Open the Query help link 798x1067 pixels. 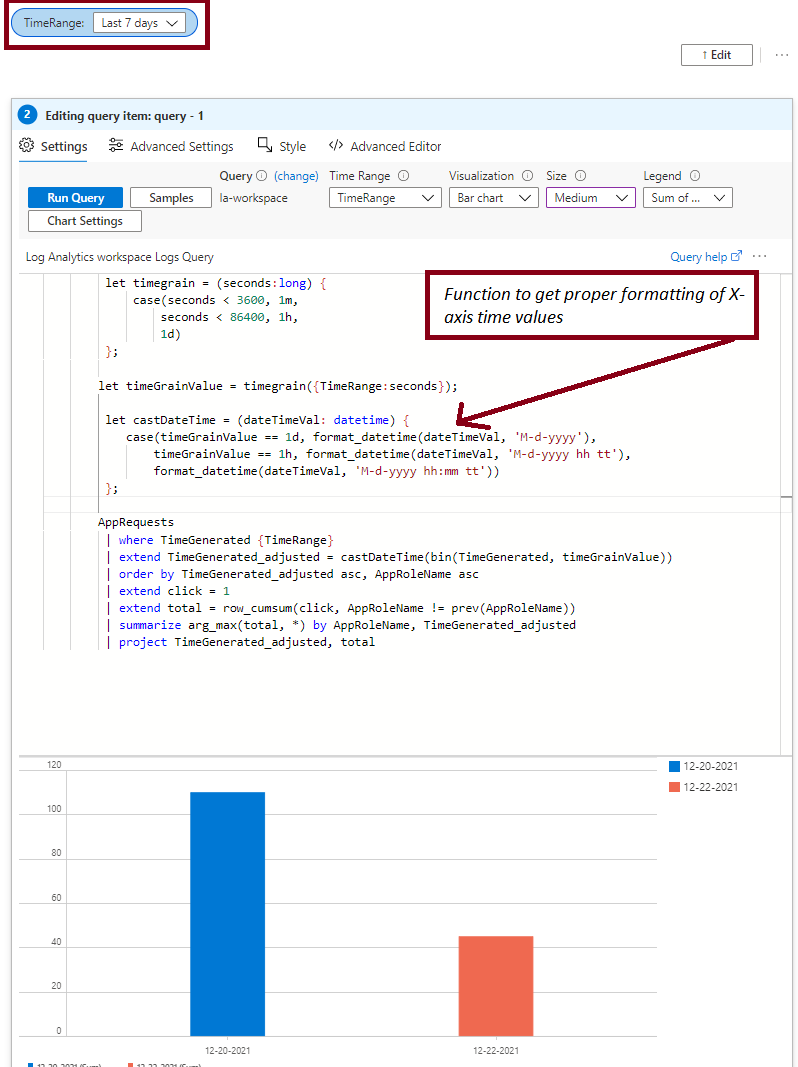tap(699, 257)
